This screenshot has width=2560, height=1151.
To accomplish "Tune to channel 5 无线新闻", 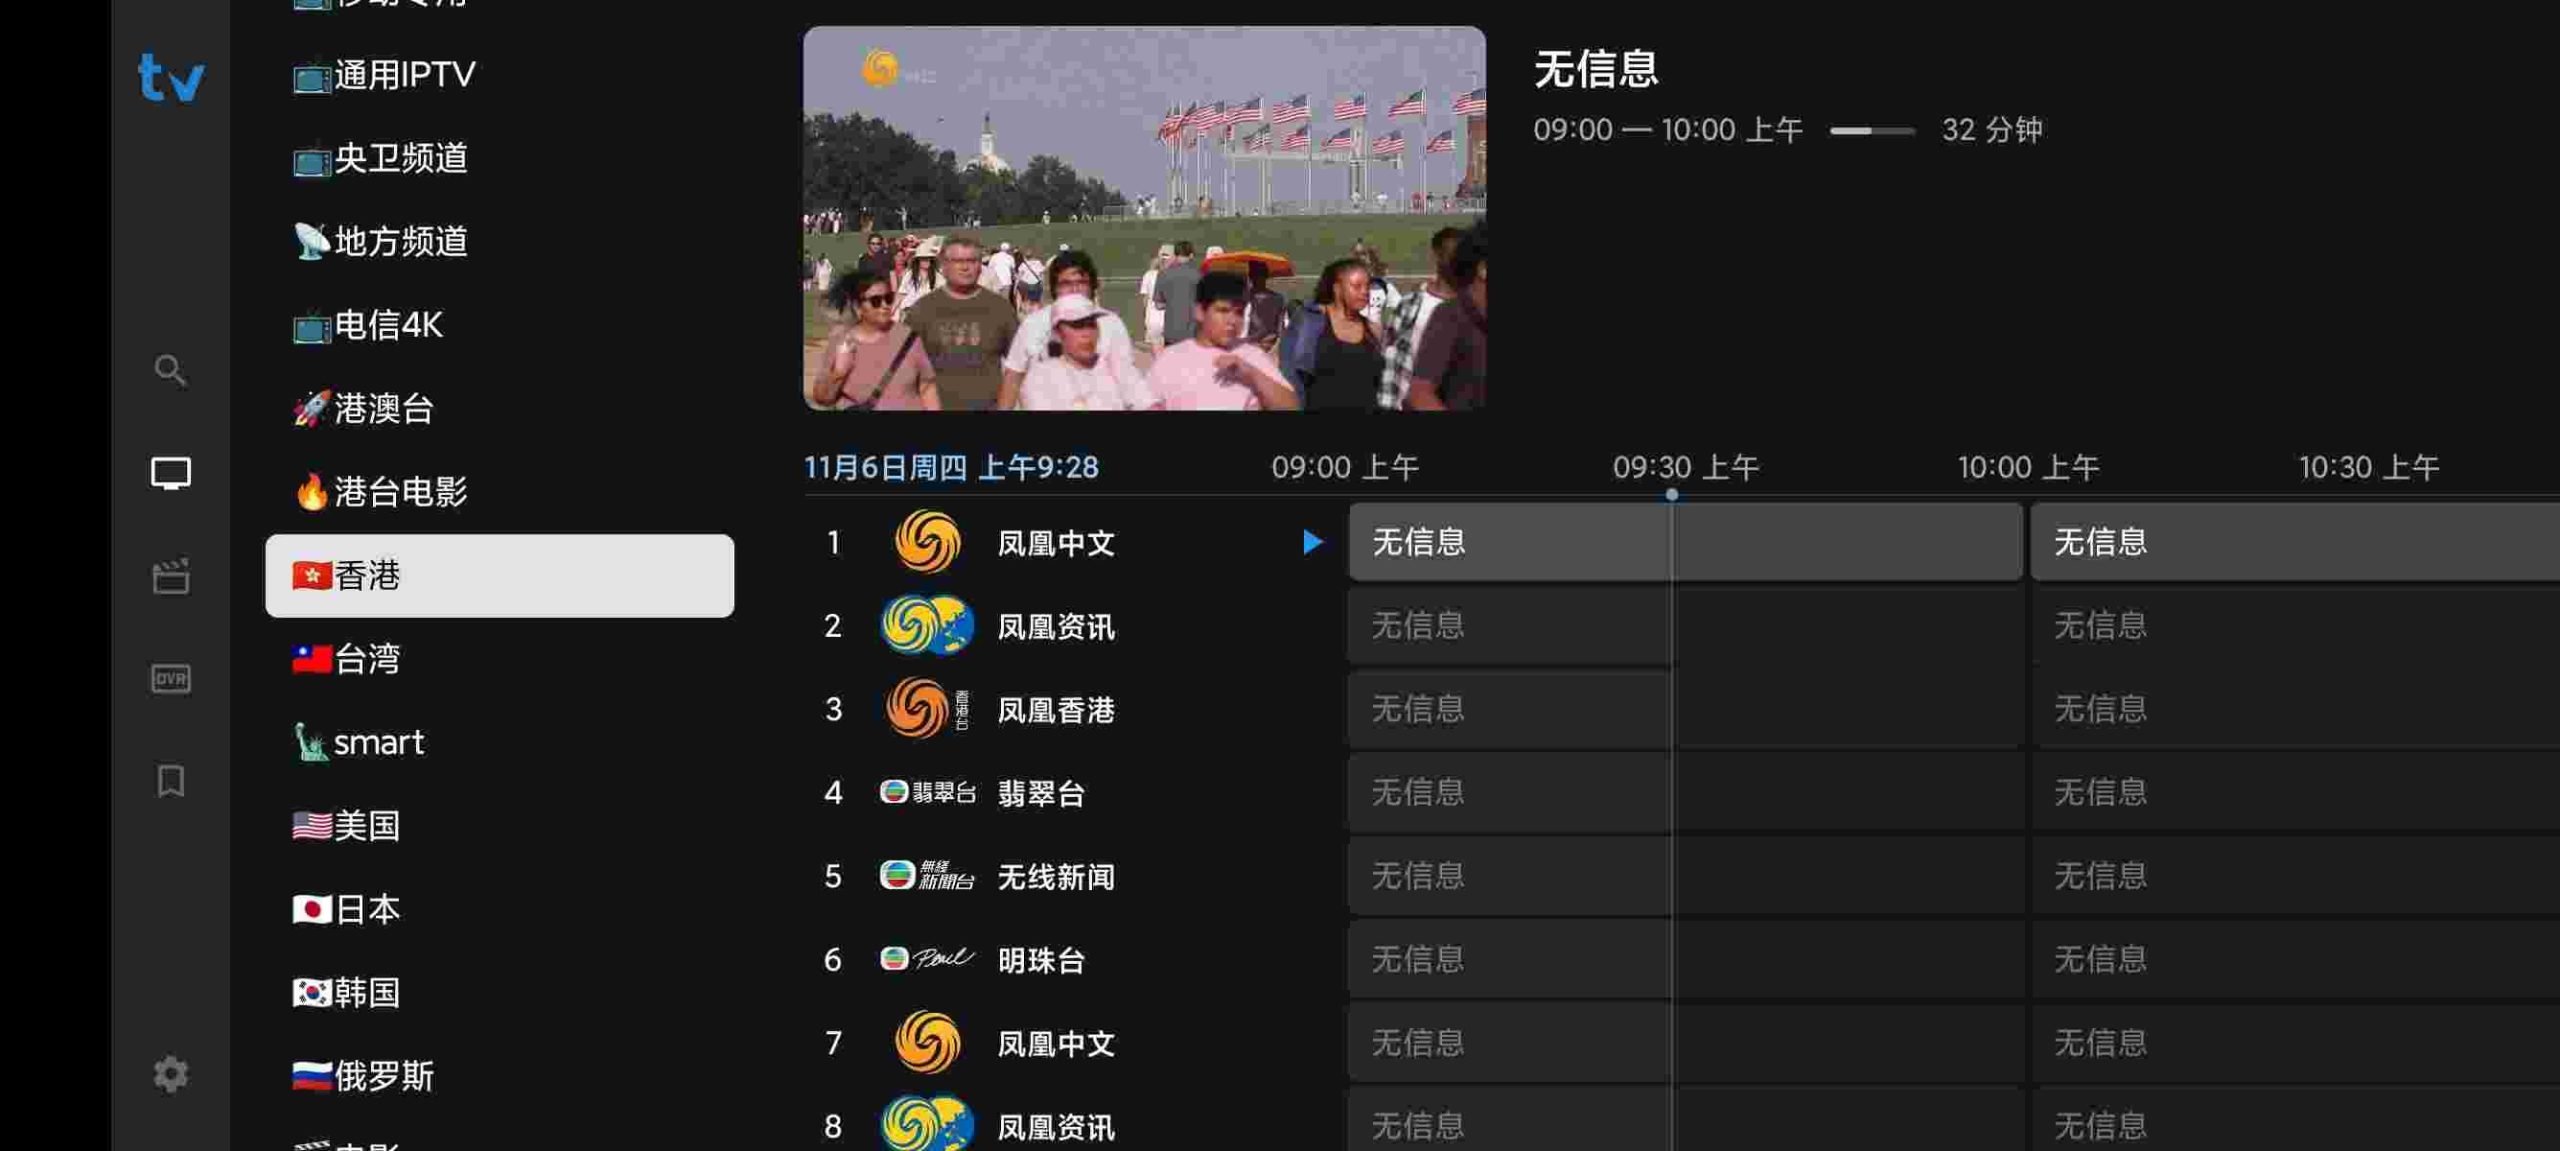I will (1055, 877).
